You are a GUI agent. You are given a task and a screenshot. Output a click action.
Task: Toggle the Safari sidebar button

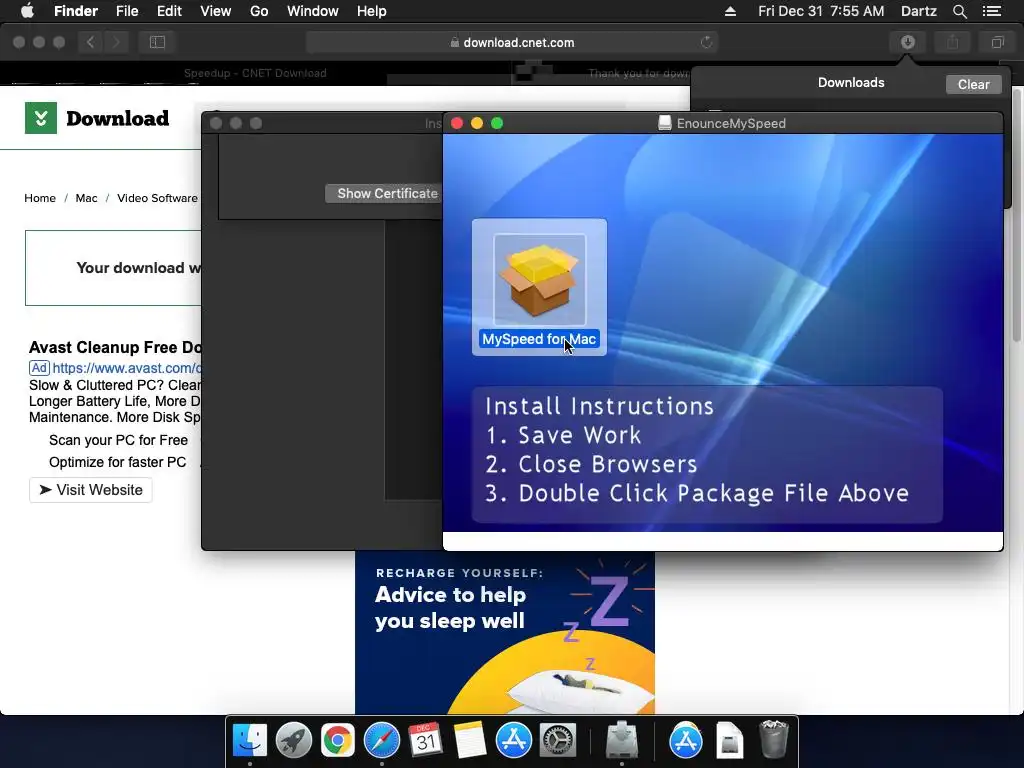point(157,42)
